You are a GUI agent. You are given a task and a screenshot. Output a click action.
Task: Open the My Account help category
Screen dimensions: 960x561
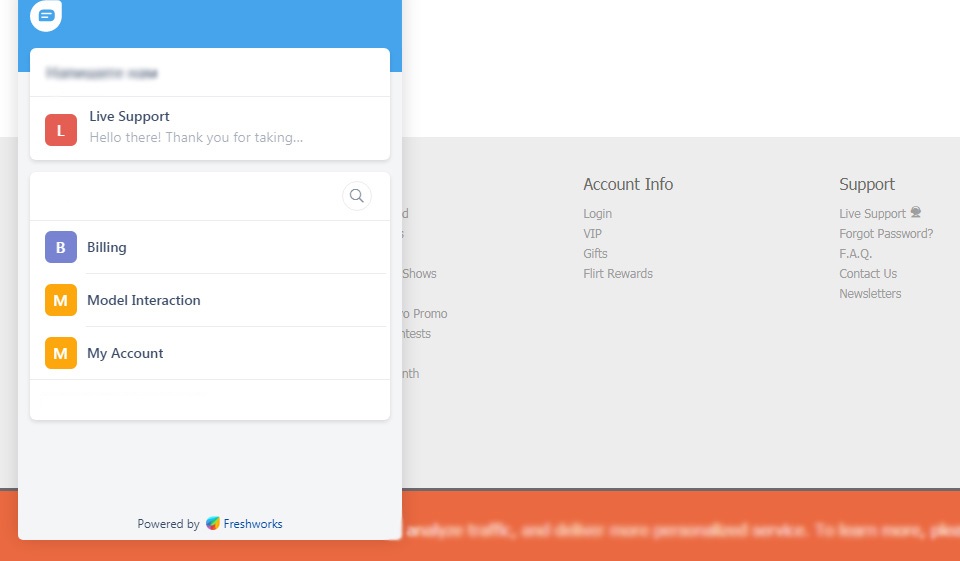tap(125, 353)
